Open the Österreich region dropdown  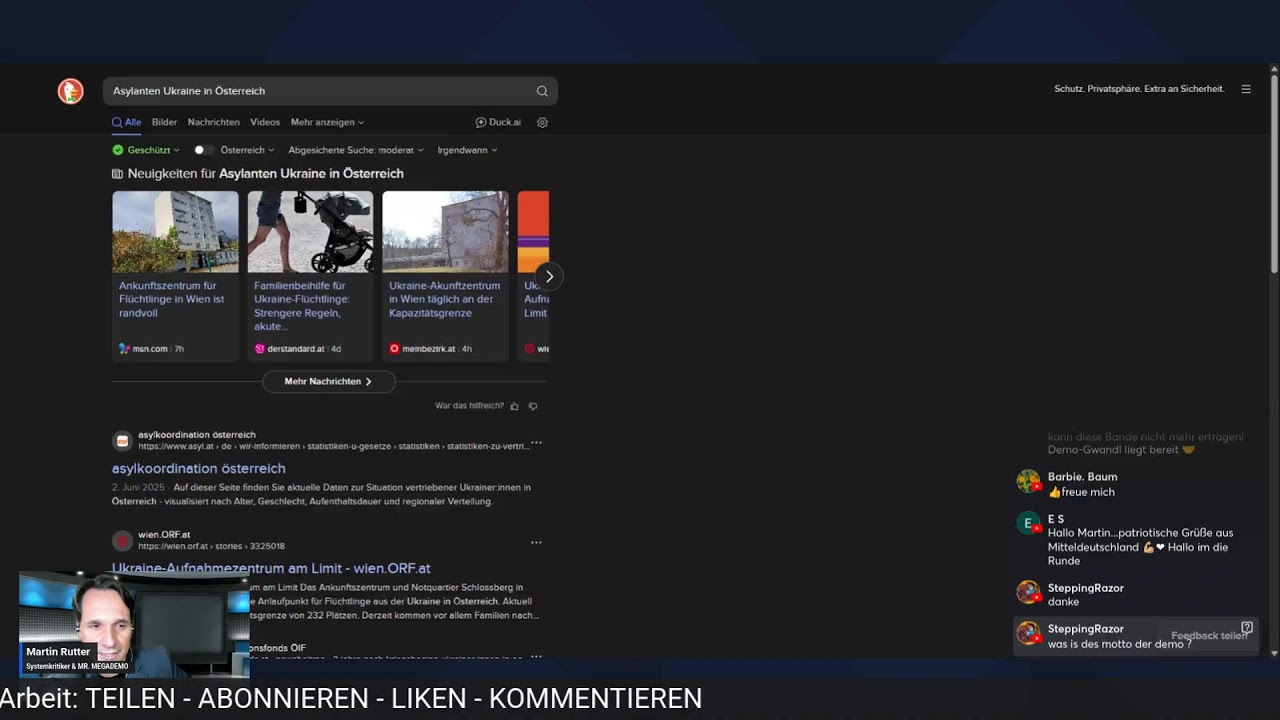pyautogui.click(x=248, y=150)
